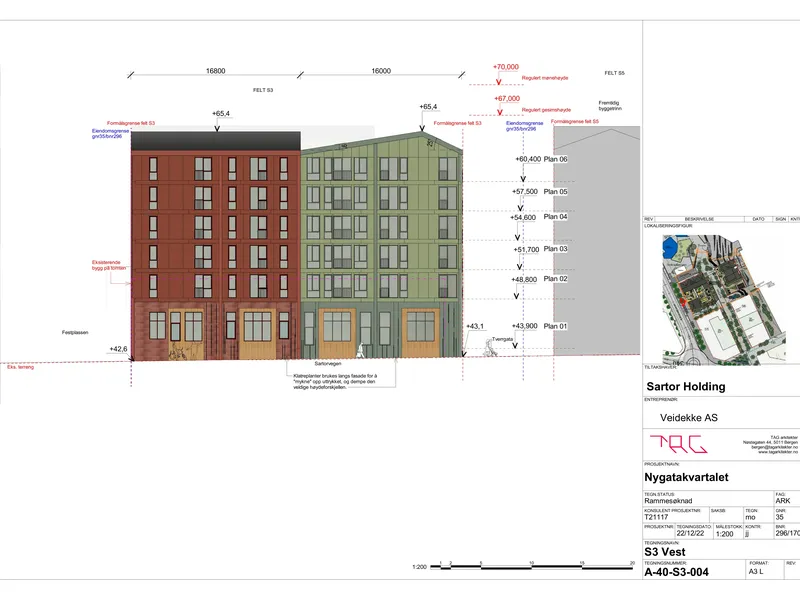Click the "+54,600" level value

click(523, 217)
